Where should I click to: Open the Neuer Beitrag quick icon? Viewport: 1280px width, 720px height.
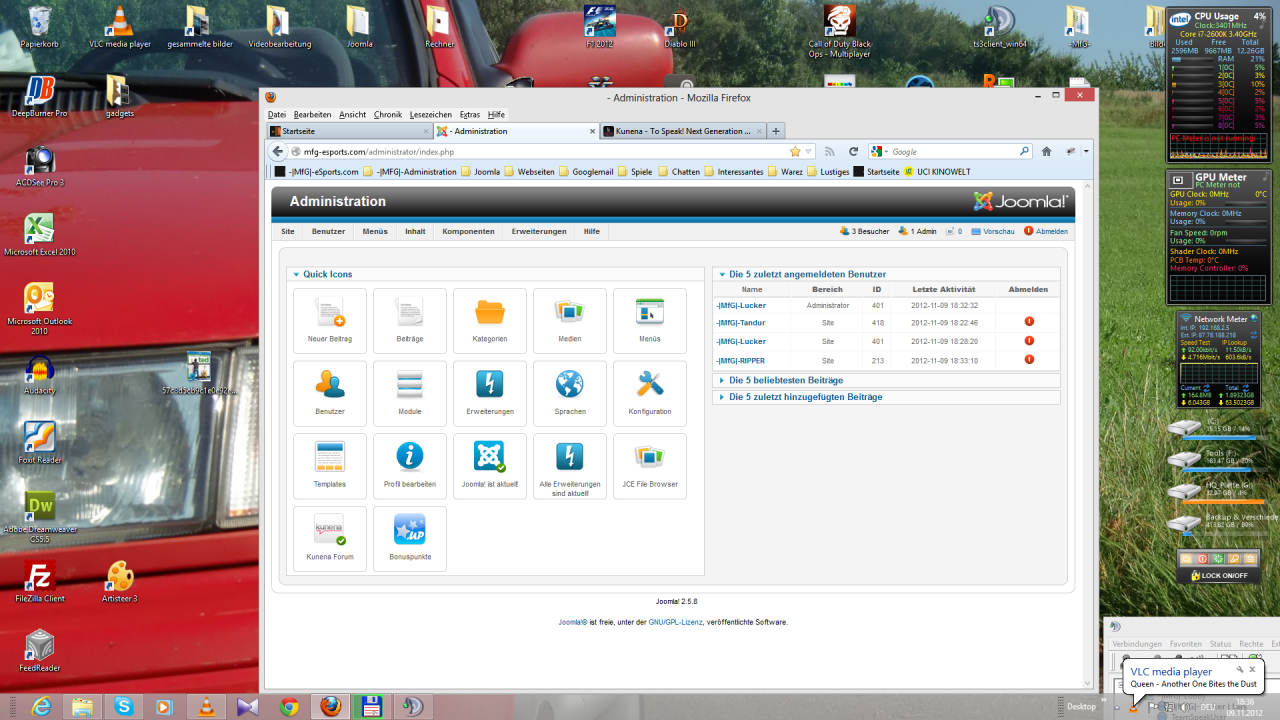pyautogui.click(x=330, y=320)
